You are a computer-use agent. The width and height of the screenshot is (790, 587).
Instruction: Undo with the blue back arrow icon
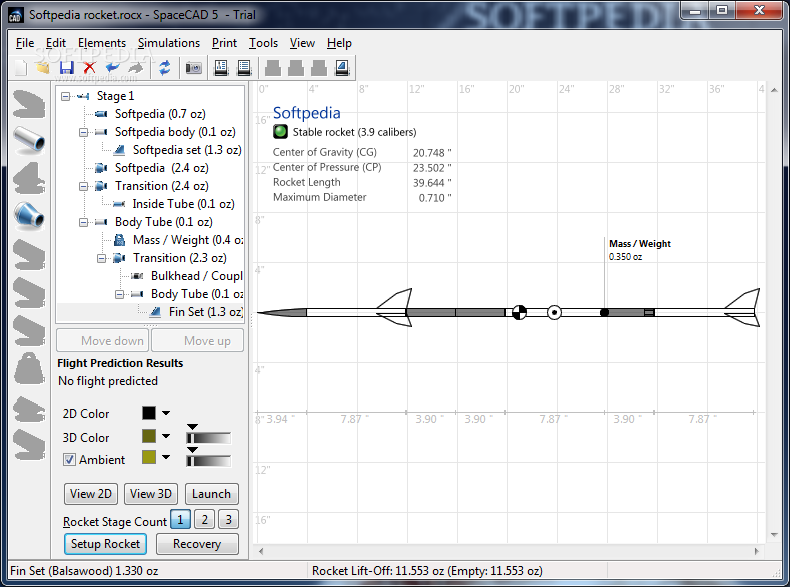pyautogui.click(x=113, y=68)
